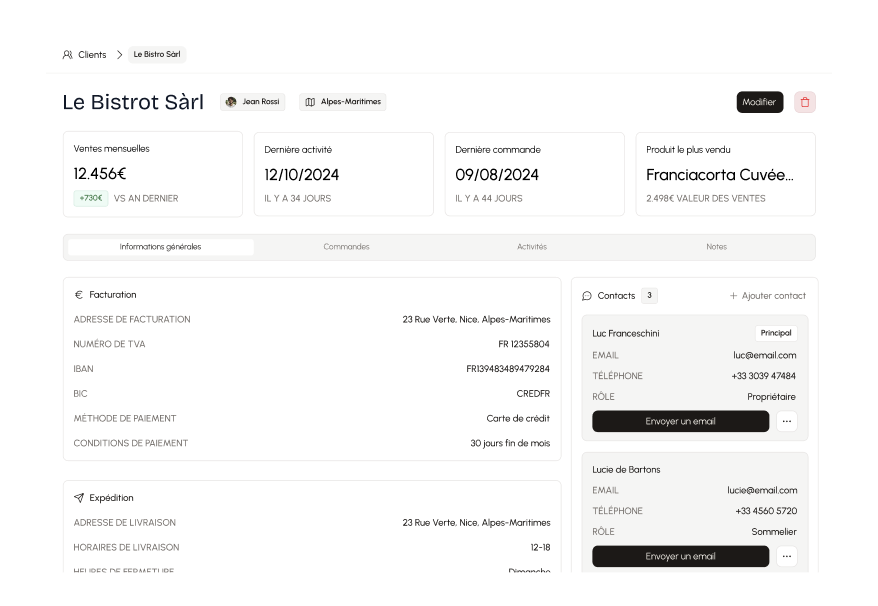Click the Modifier button
The image size is (878, 606).
click(760, 102)
